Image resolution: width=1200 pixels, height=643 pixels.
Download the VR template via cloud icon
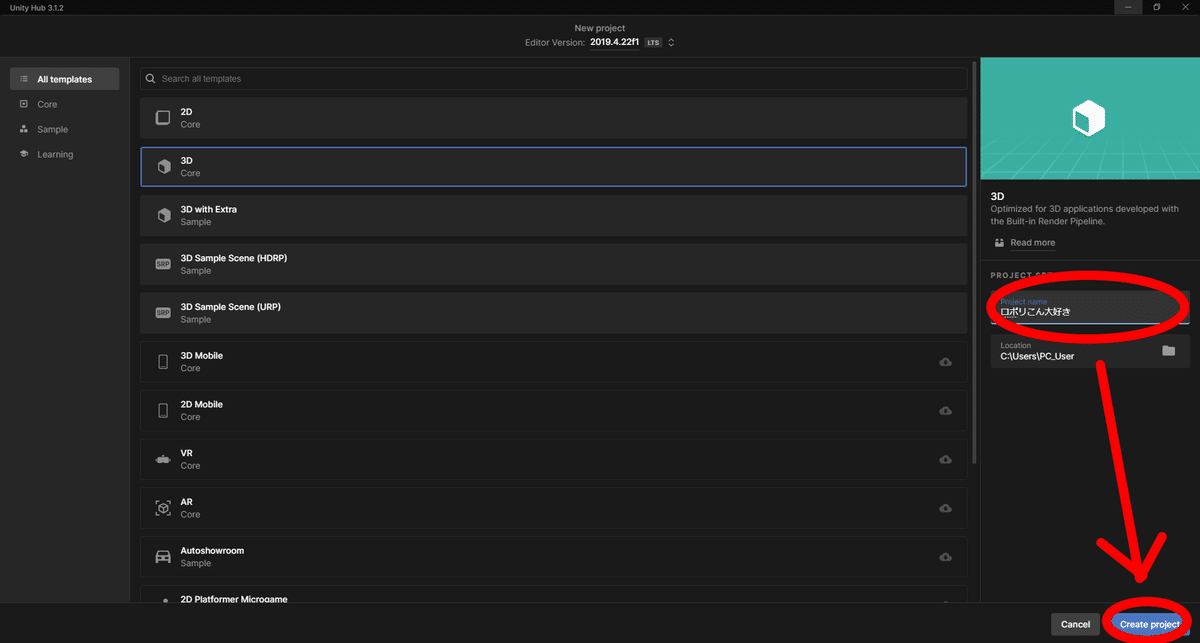point(945,460)
